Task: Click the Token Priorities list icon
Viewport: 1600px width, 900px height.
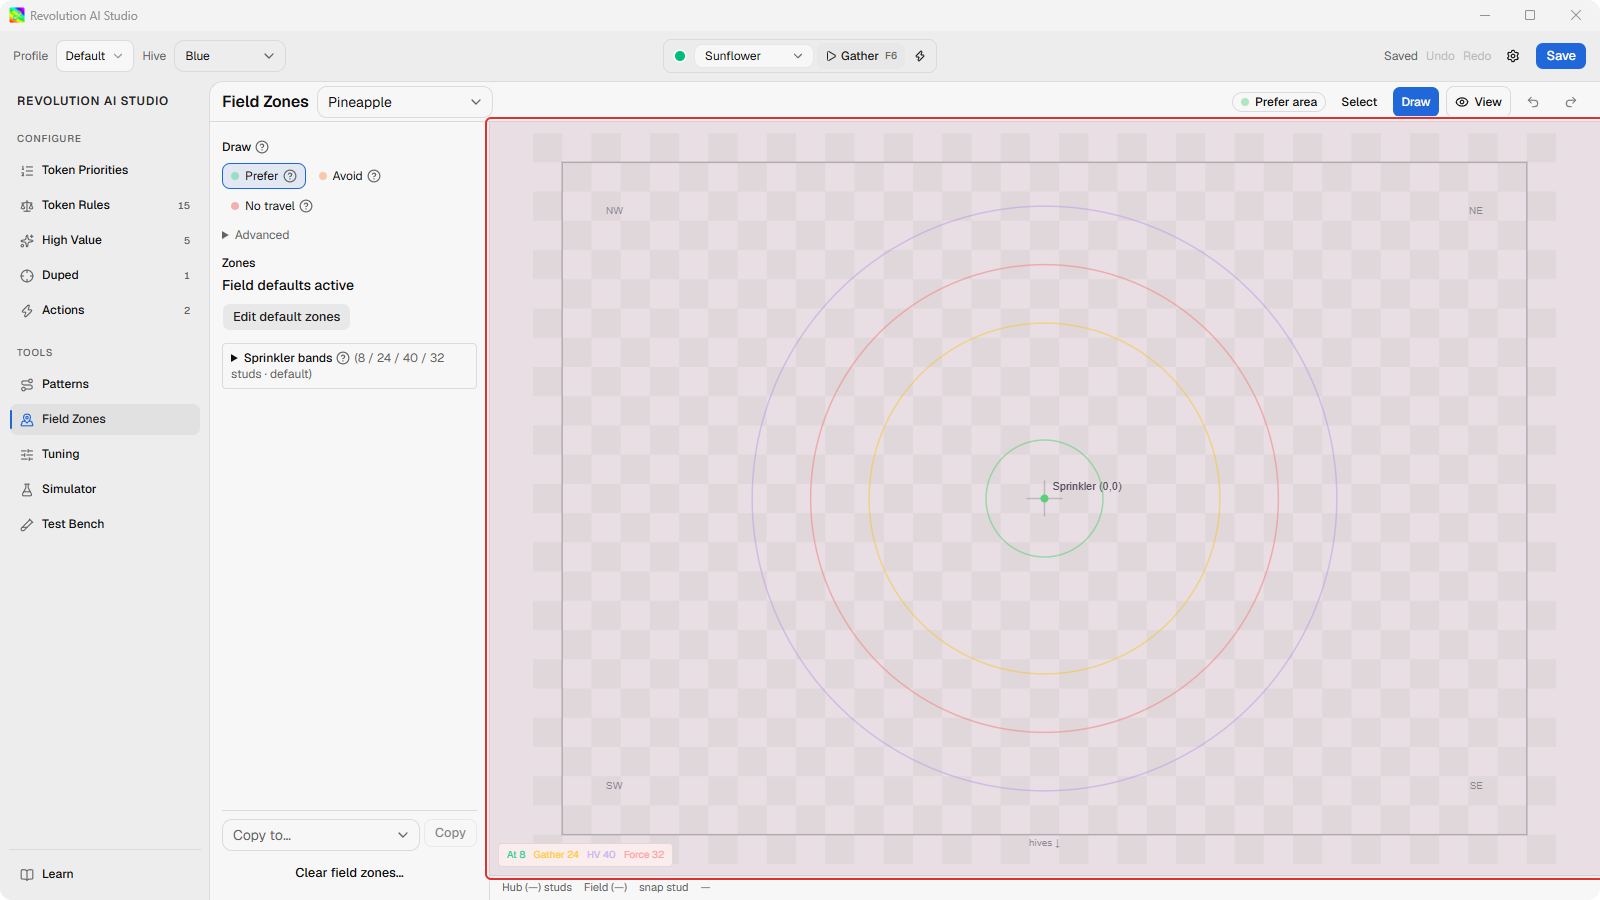Action: (x=27, y=171)
